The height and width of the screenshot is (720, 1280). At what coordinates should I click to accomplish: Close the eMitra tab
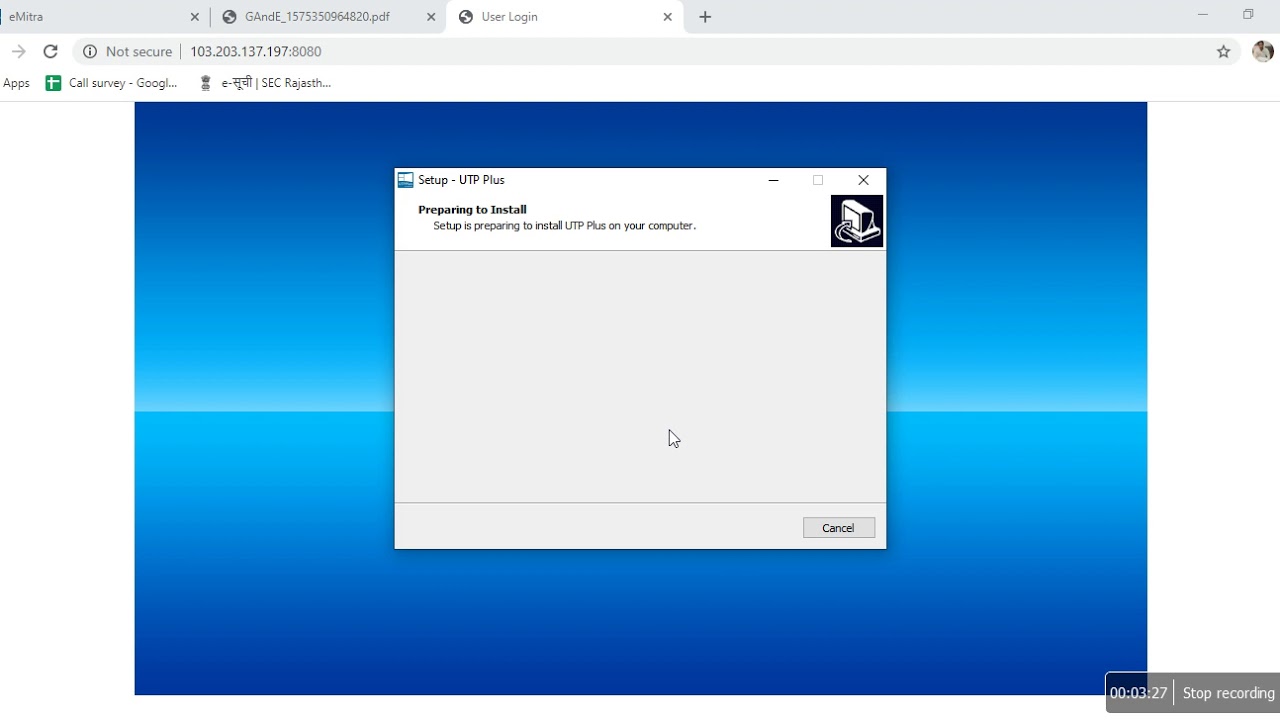194,17
